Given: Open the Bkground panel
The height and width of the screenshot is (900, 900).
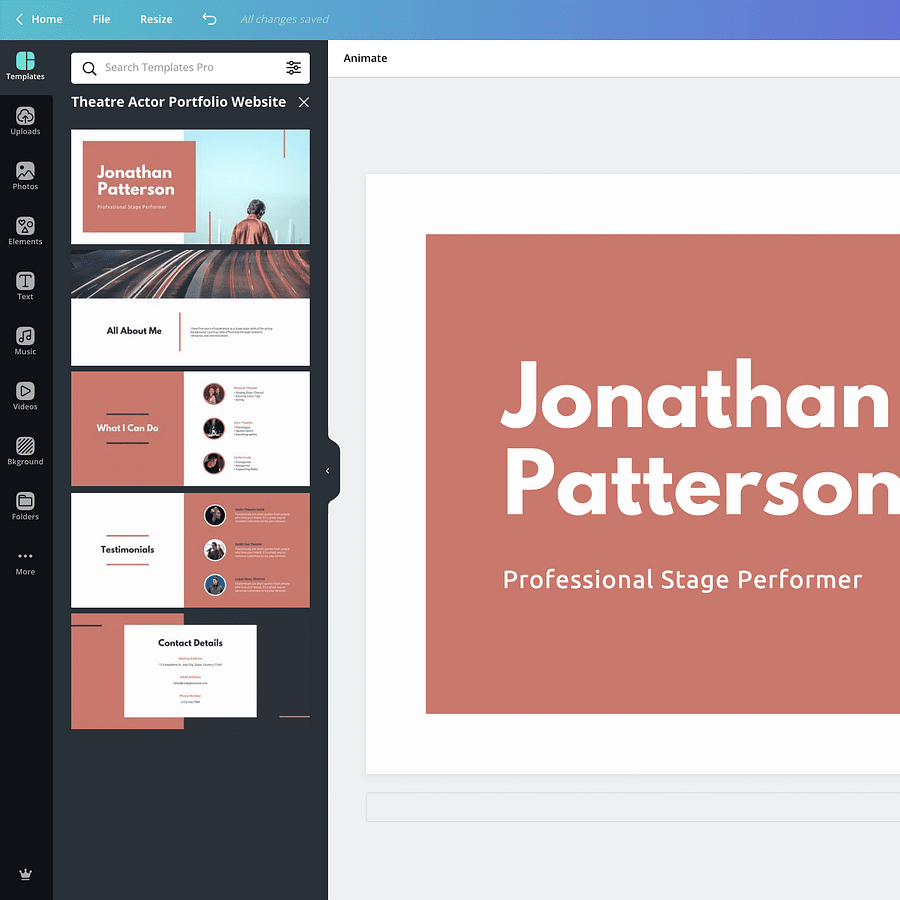Looking at the screenshot, I should point(25,451).
